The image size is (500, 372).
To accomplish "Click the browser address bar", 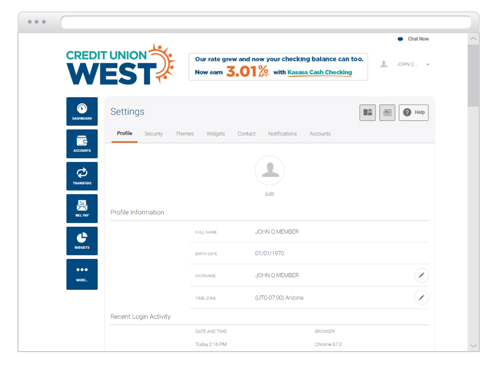I will coord(266,22).
